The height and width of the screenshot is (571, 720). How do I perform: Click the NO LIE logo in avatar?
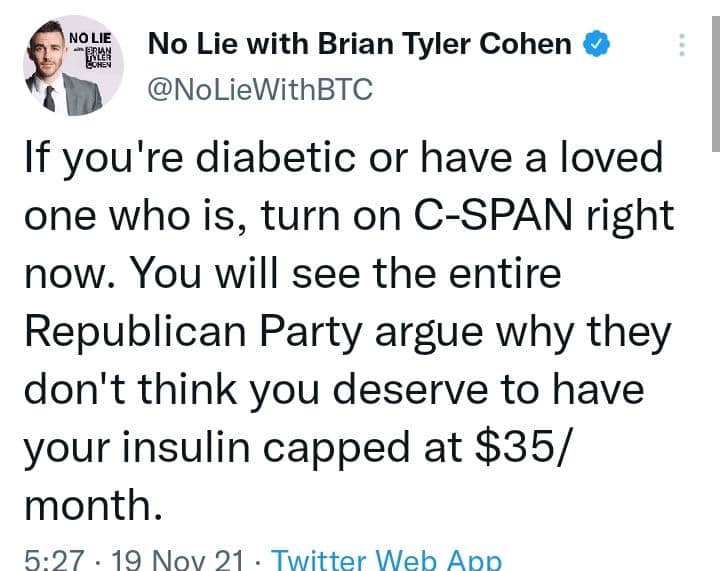[91, 50]
